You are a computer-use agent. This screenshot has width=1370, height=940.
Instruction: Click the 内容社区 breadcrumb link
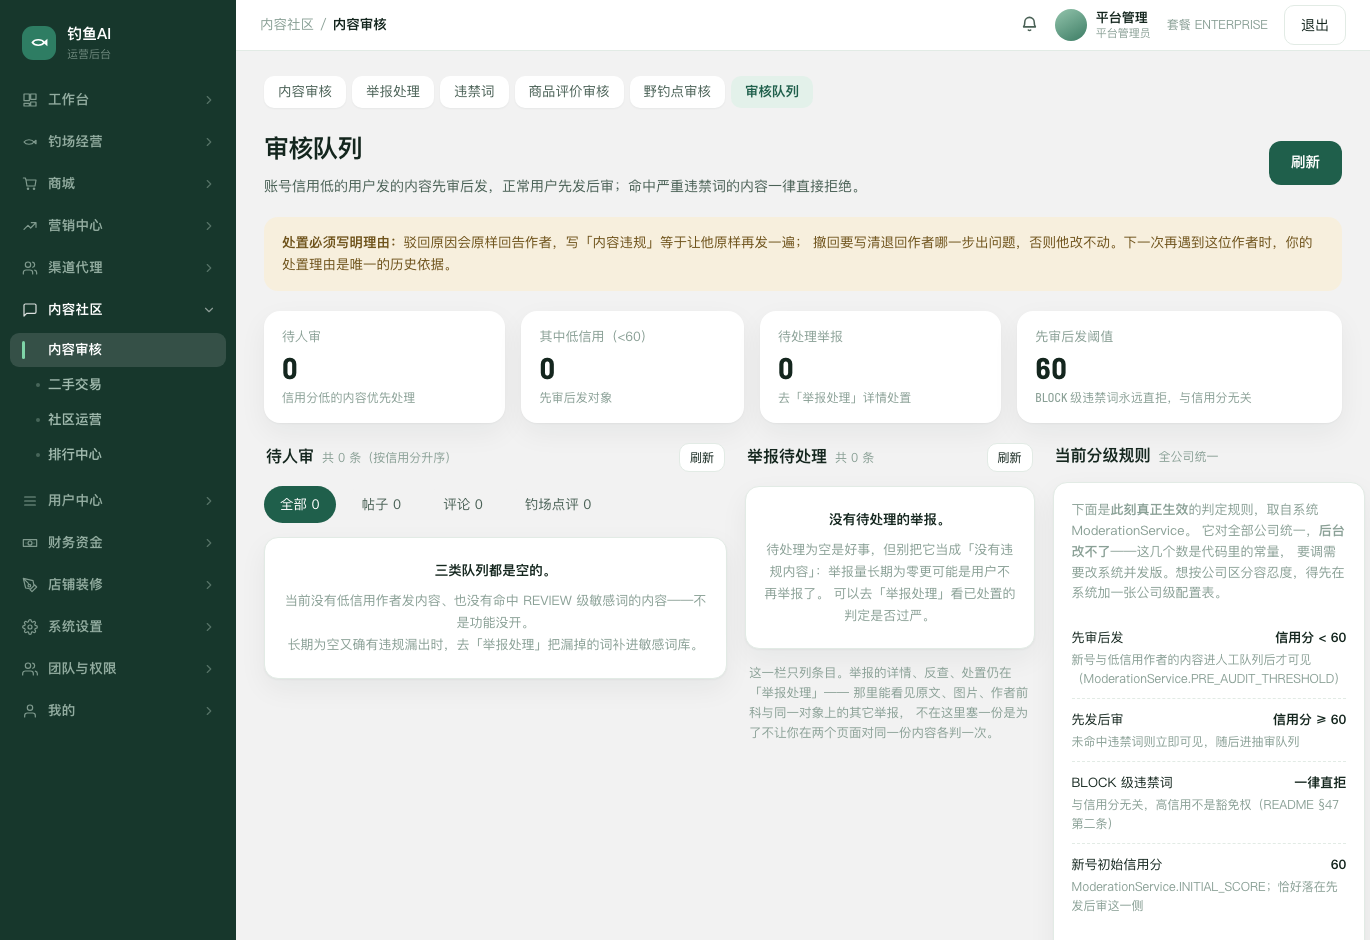(287, 25)
